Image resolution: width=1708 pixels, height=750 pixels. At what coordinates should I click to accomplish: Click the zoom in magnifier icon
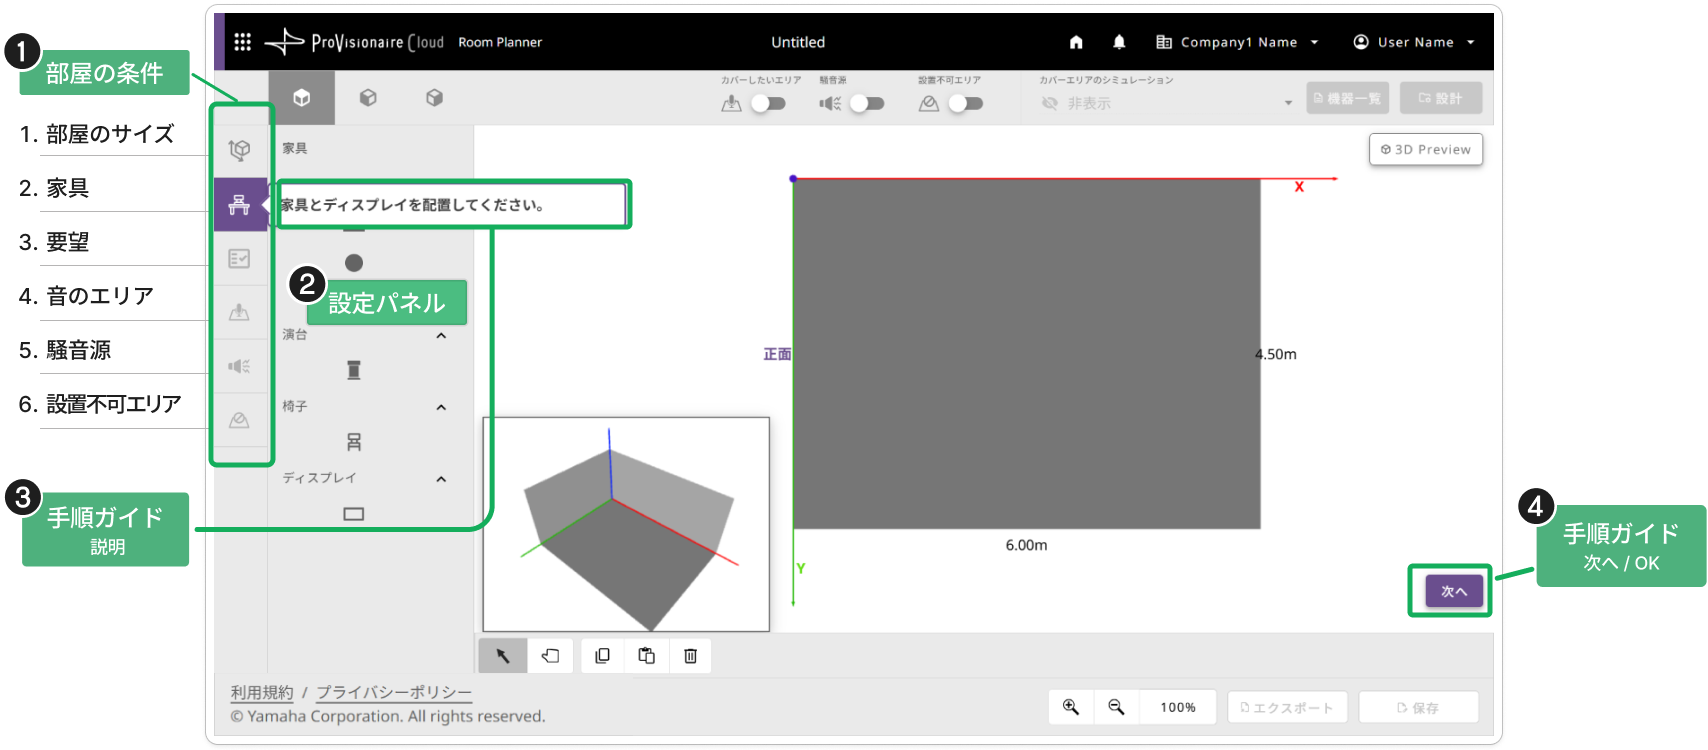click(x=1071, y=707)
